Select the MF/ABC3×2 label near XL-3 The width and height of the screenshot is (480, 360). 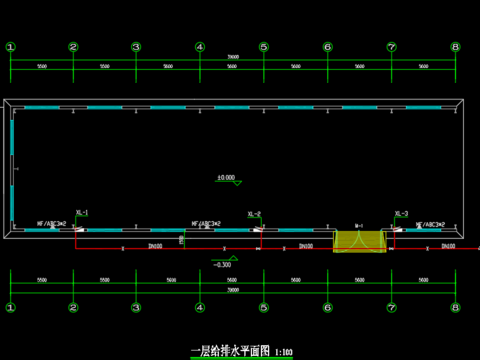coord(430,224)
